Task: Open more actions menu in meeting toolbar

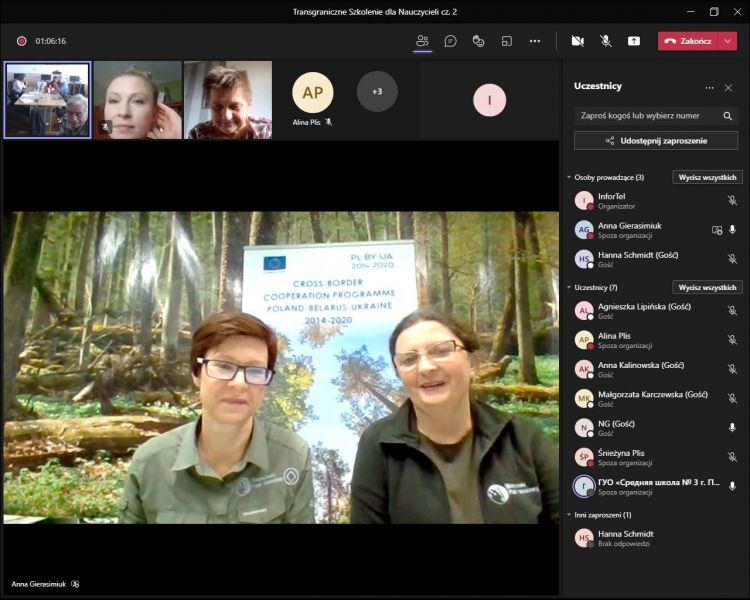Action: [535, 41]
